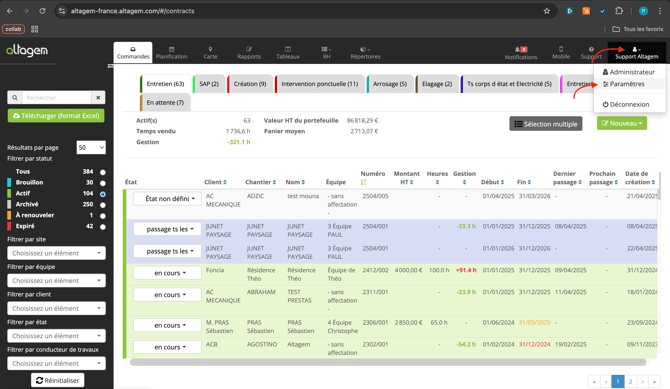Switch to the Arrosage (5) tab
670x389 pixels.
(389, 84)
